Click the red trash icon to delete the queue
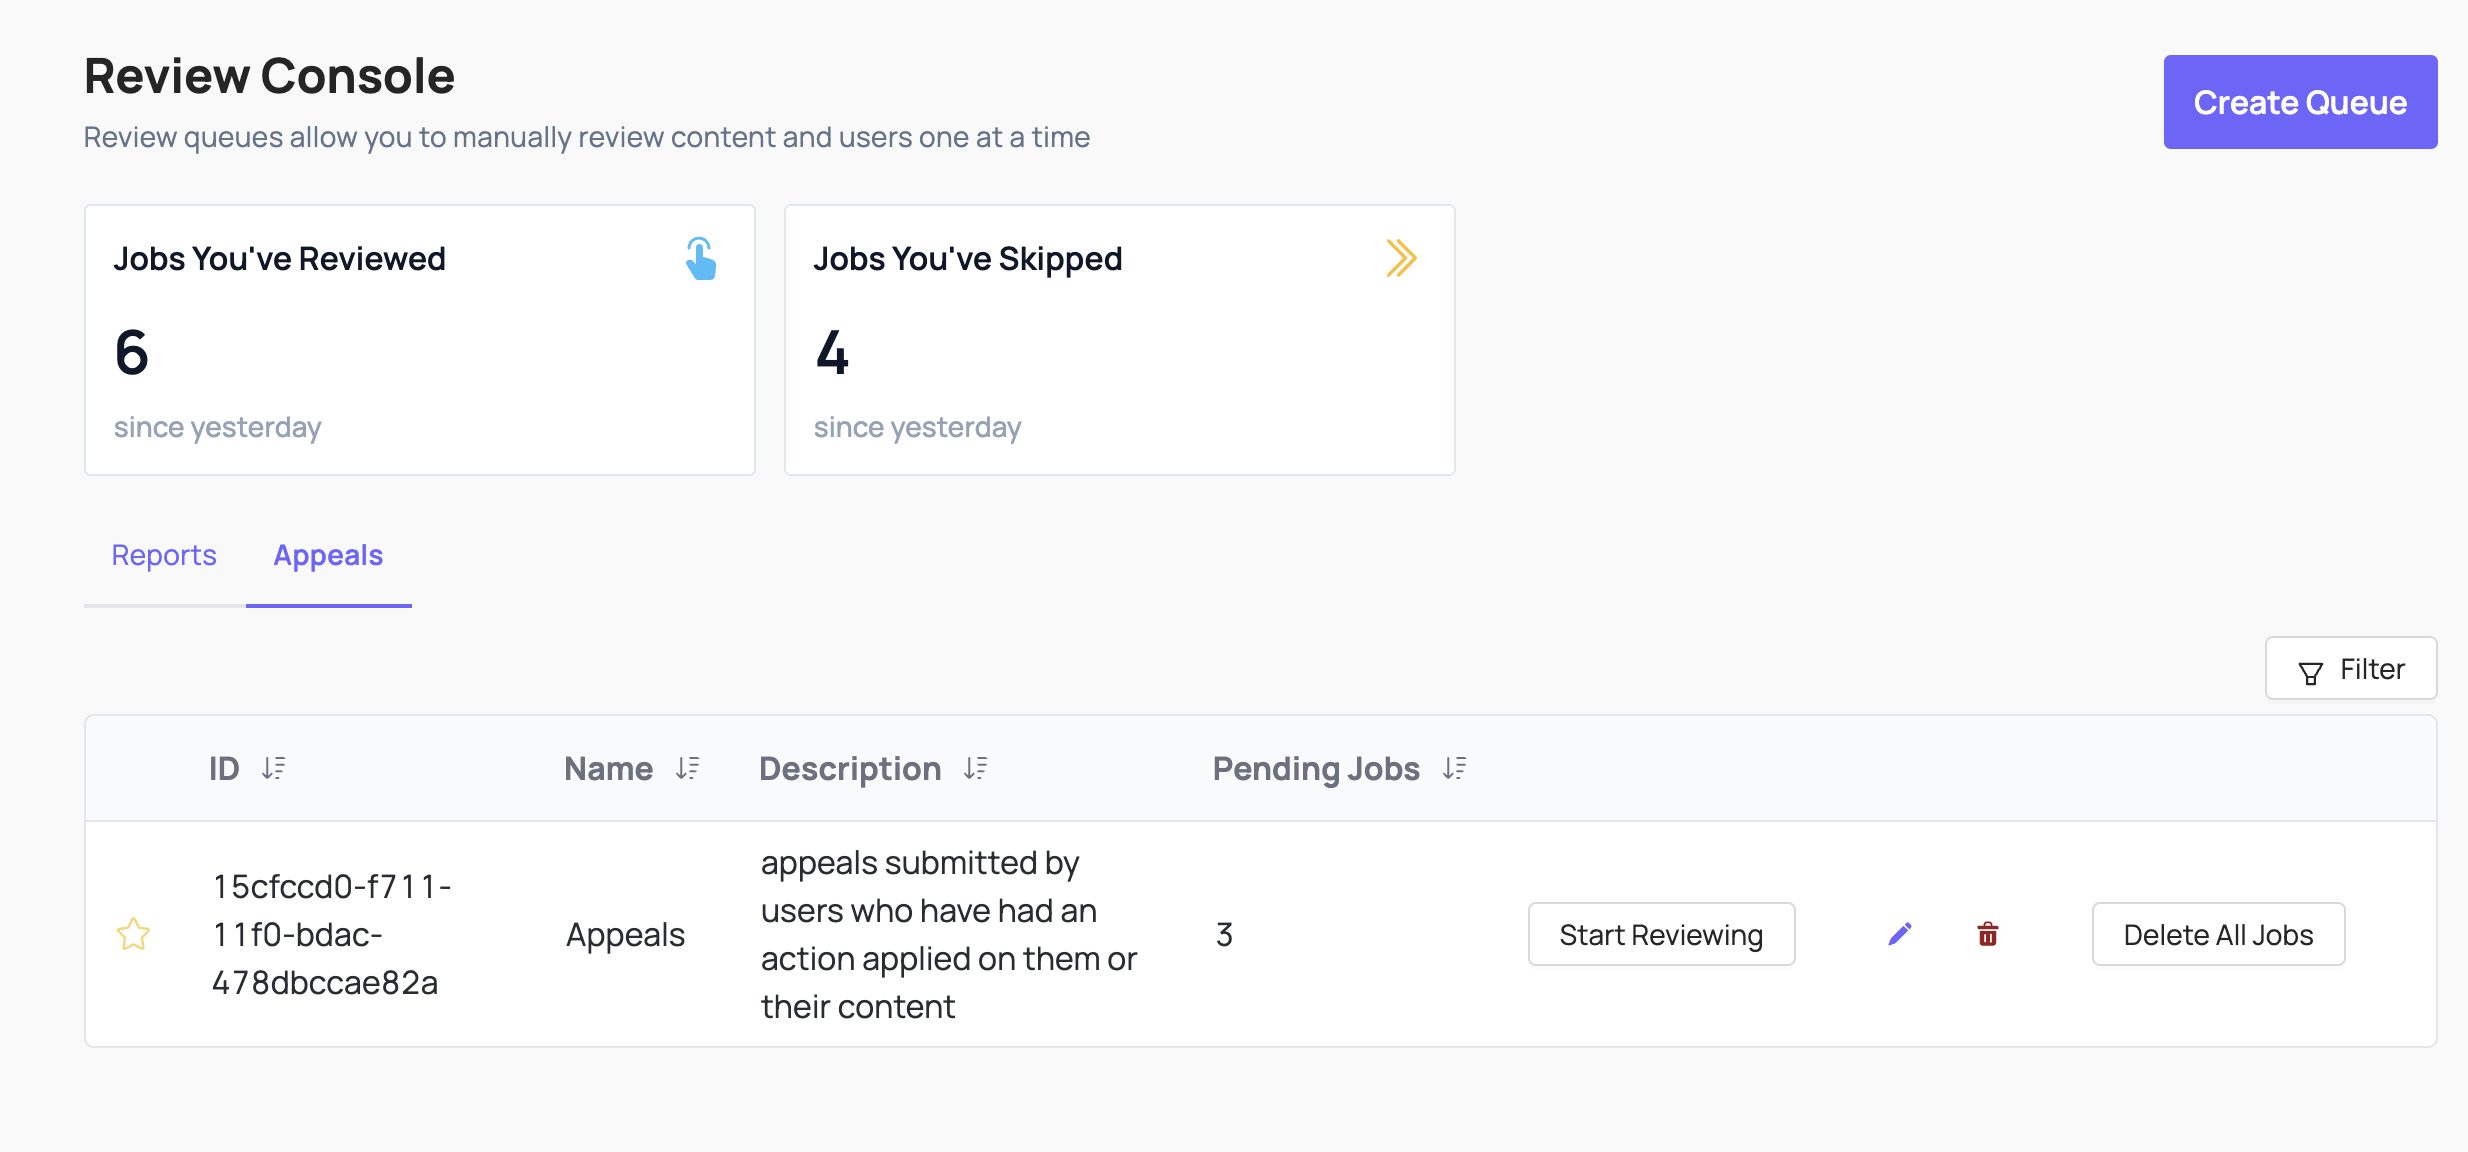This screenshot has height=1152, width=2468. tap(1988, 933)
